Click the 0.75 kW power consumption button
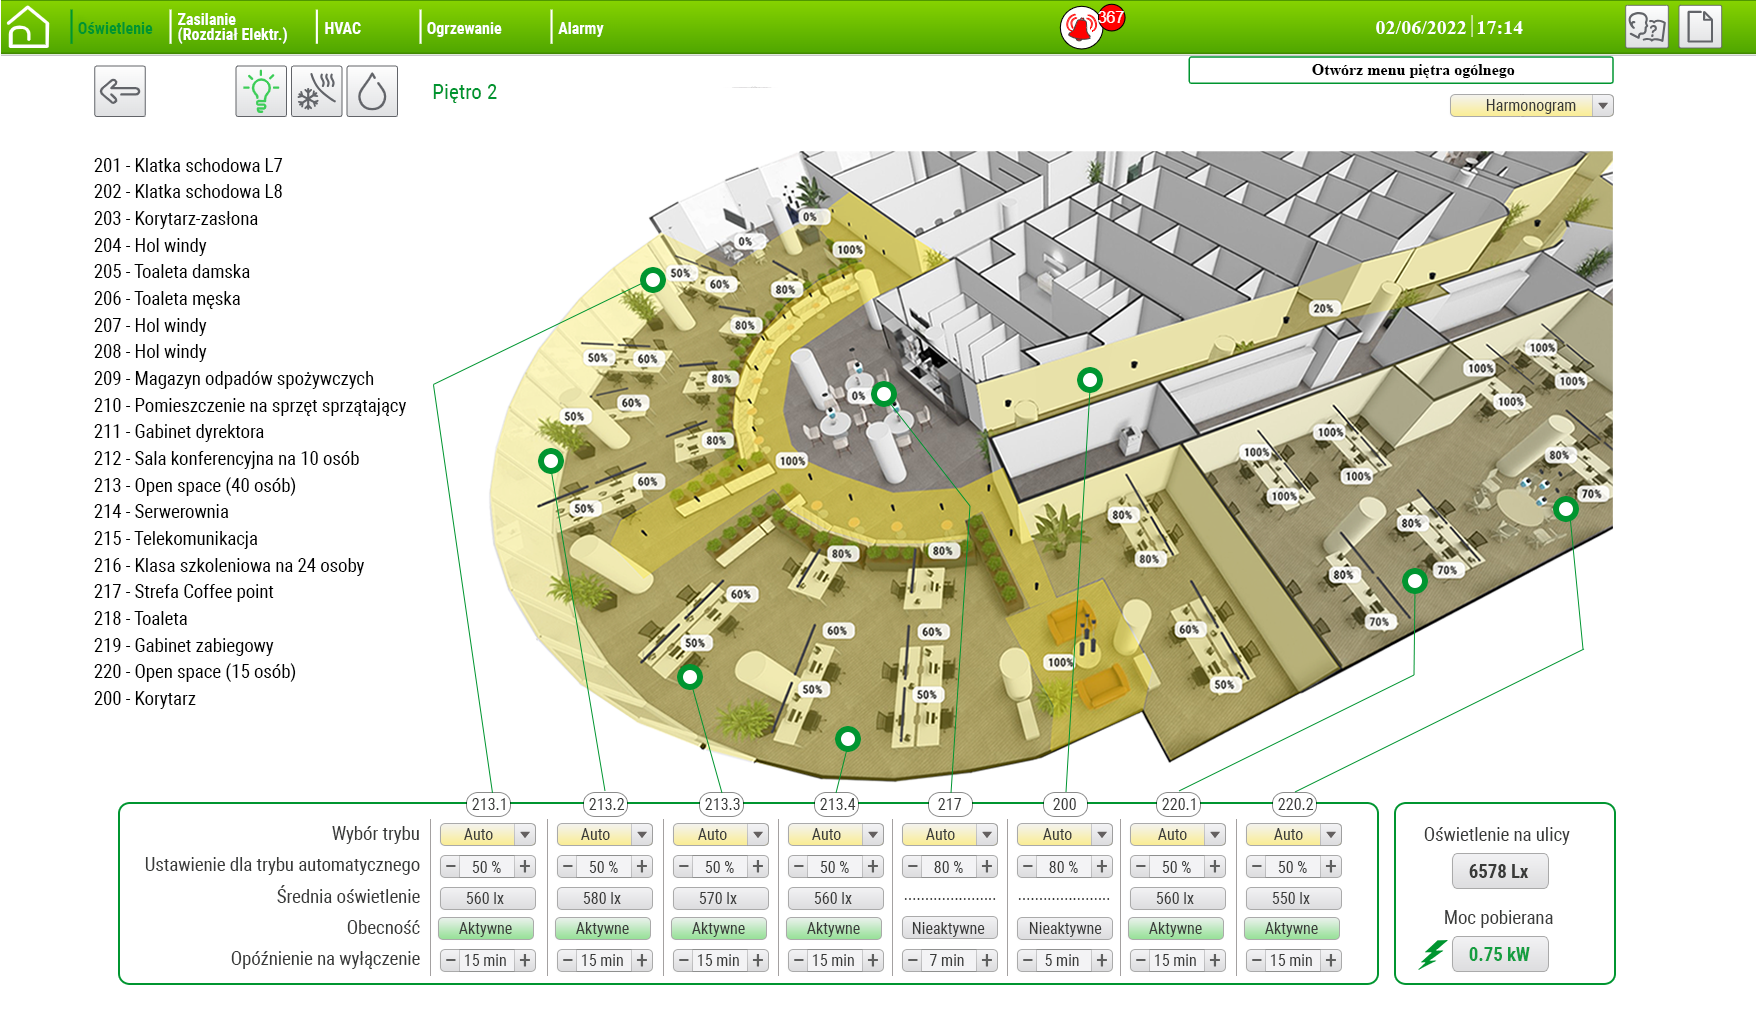Image resolution: width=1757 pixels, height=1011 pixels. click(1499, 955)
